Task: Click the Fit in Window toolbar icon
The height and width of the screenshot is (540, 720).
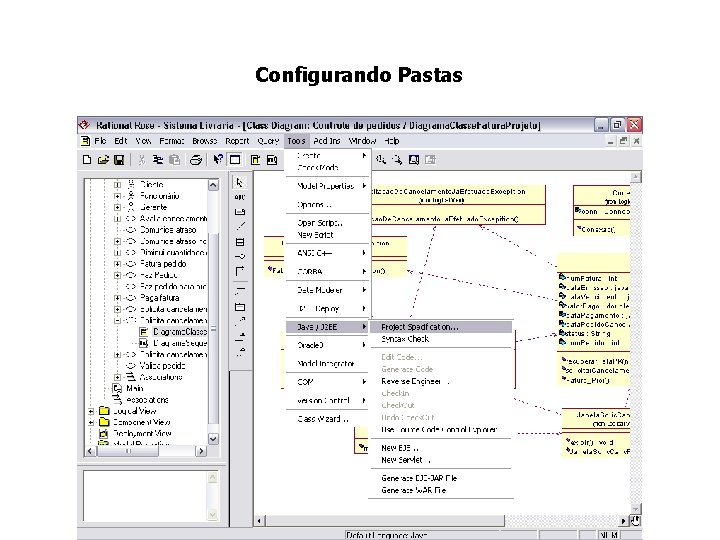Action: coord(414,160)
